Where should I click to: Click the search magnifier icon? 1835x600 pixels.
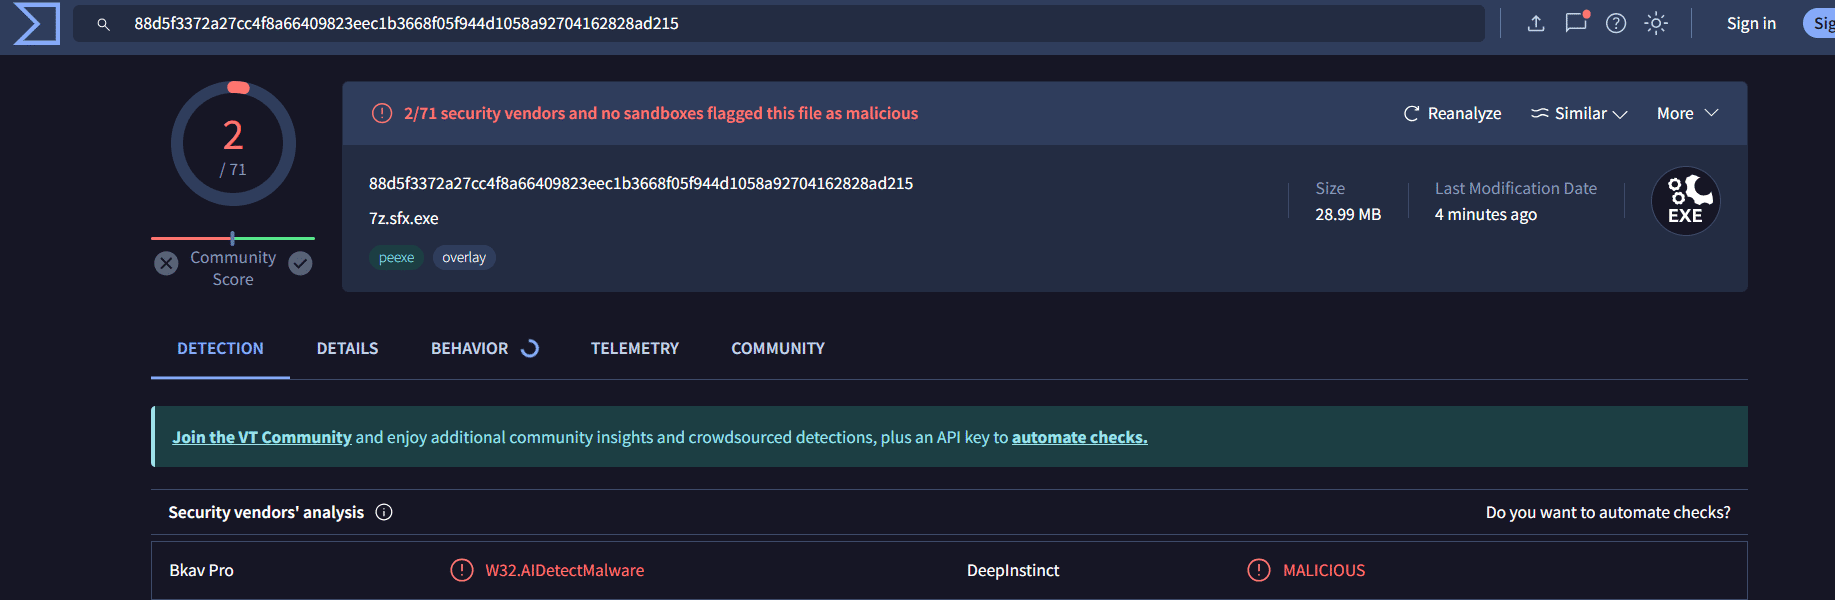click(103, 24)
